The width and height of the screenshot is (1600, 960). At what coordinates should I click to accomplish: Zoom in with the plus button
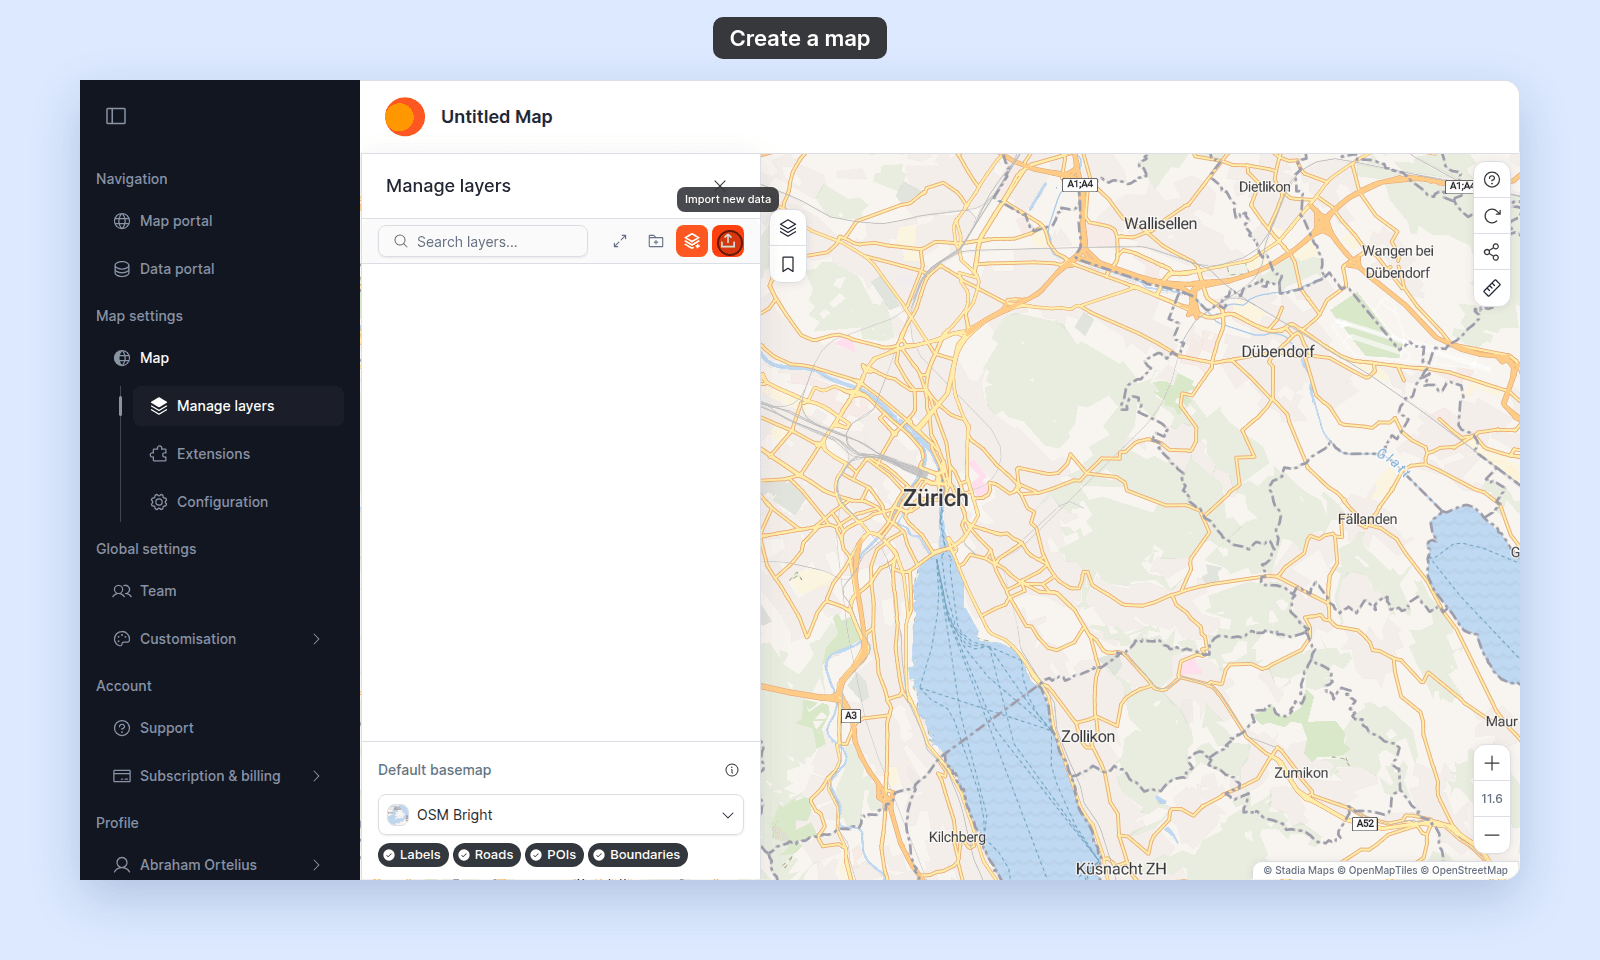(1492, 763)
